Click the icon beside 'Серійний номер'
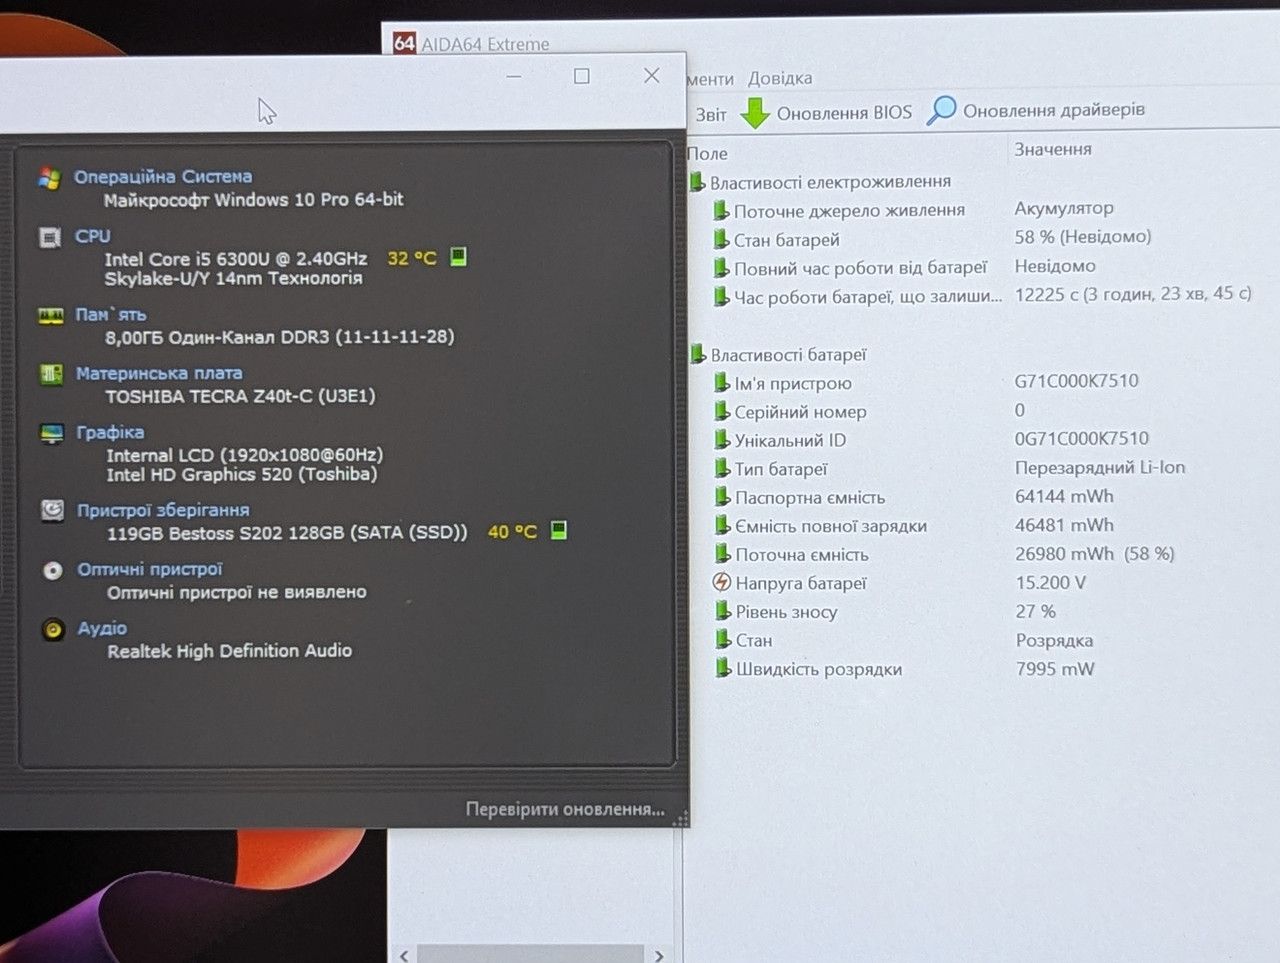The image size is (1280, 963). pos(721,411)
